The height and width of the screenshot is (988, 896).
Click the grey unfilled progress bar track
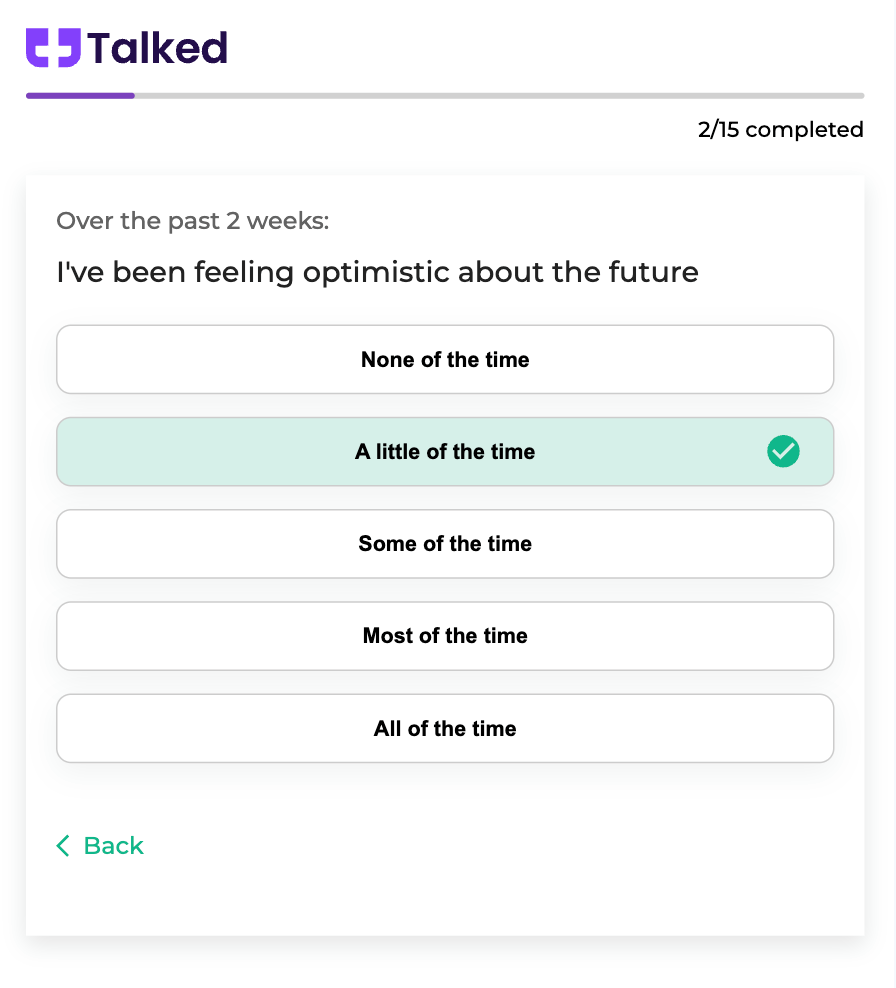tap(499, 96)
